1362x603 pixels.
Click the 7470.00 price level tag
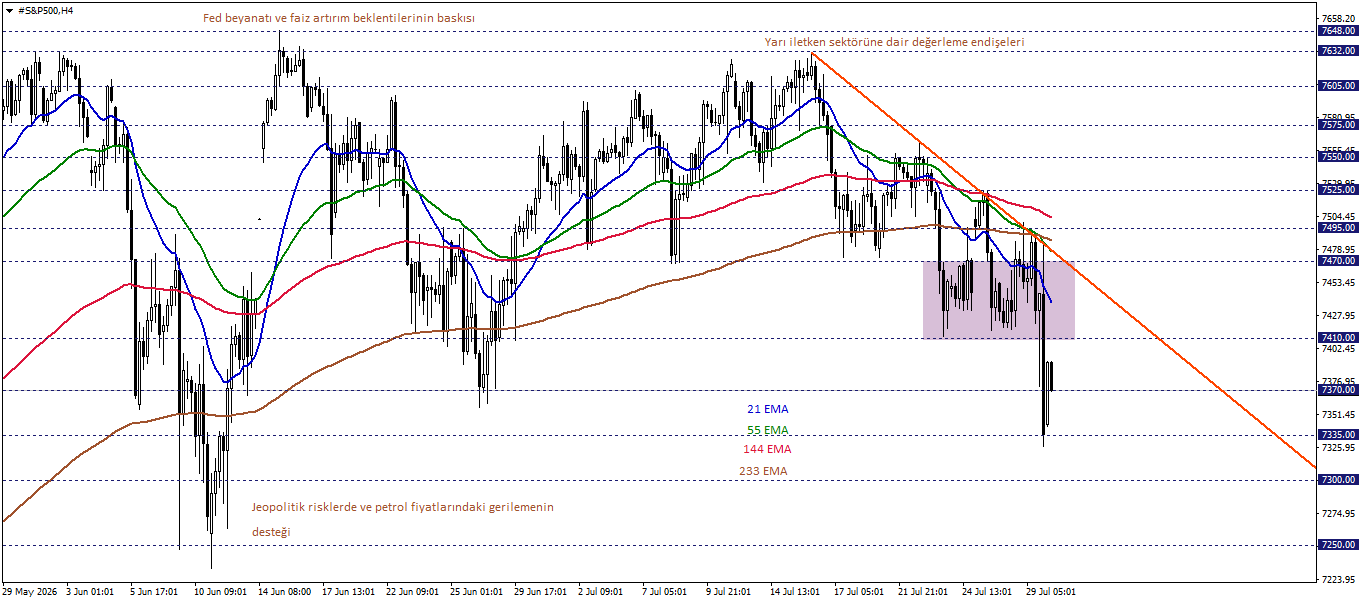1338,260
